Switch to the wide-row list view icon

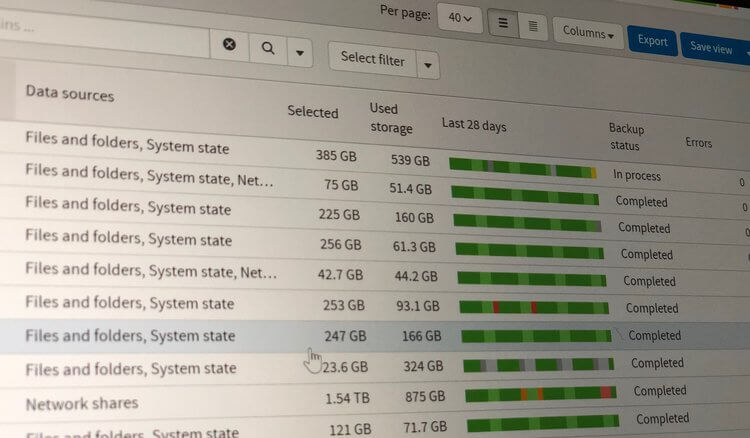click(503, 22)
